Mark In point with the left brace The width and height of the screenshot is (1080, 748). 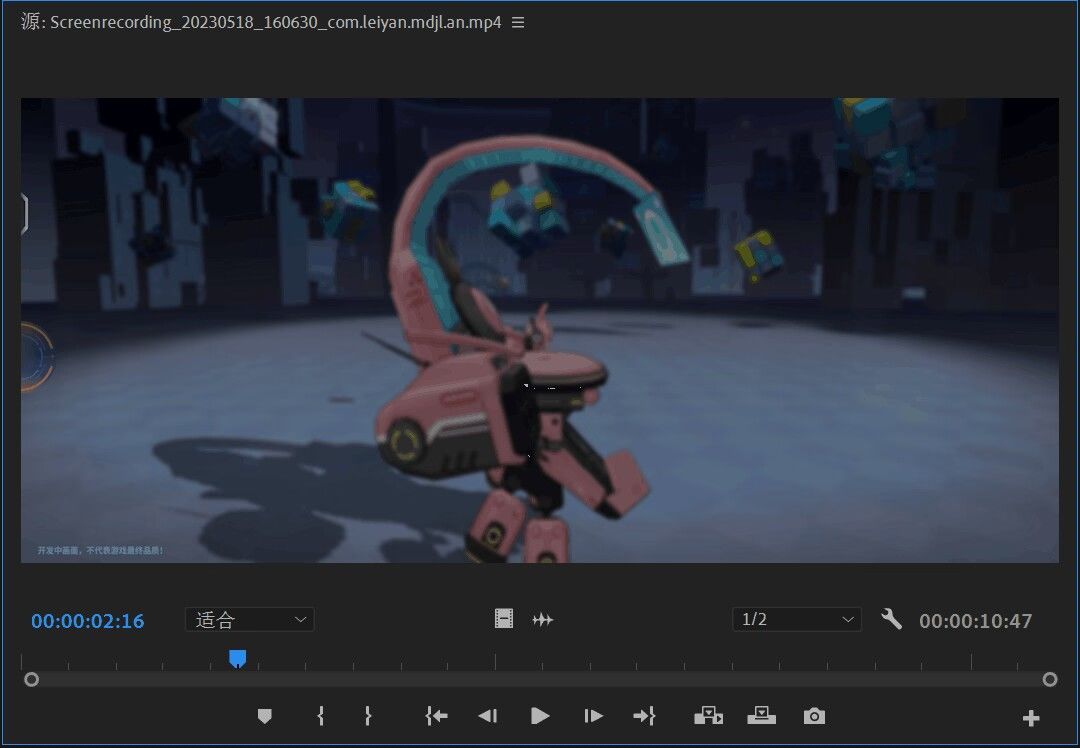[320, 716]
